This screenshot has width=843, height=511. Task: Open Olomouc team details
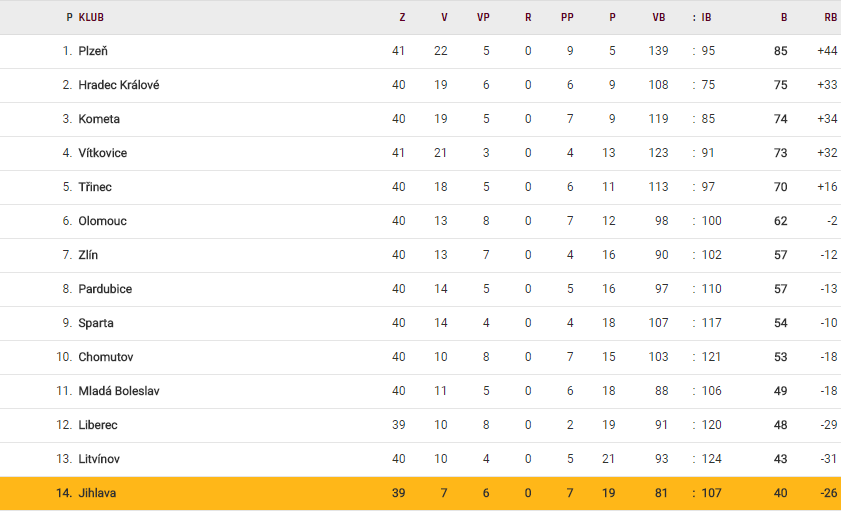tap(103, 221)
